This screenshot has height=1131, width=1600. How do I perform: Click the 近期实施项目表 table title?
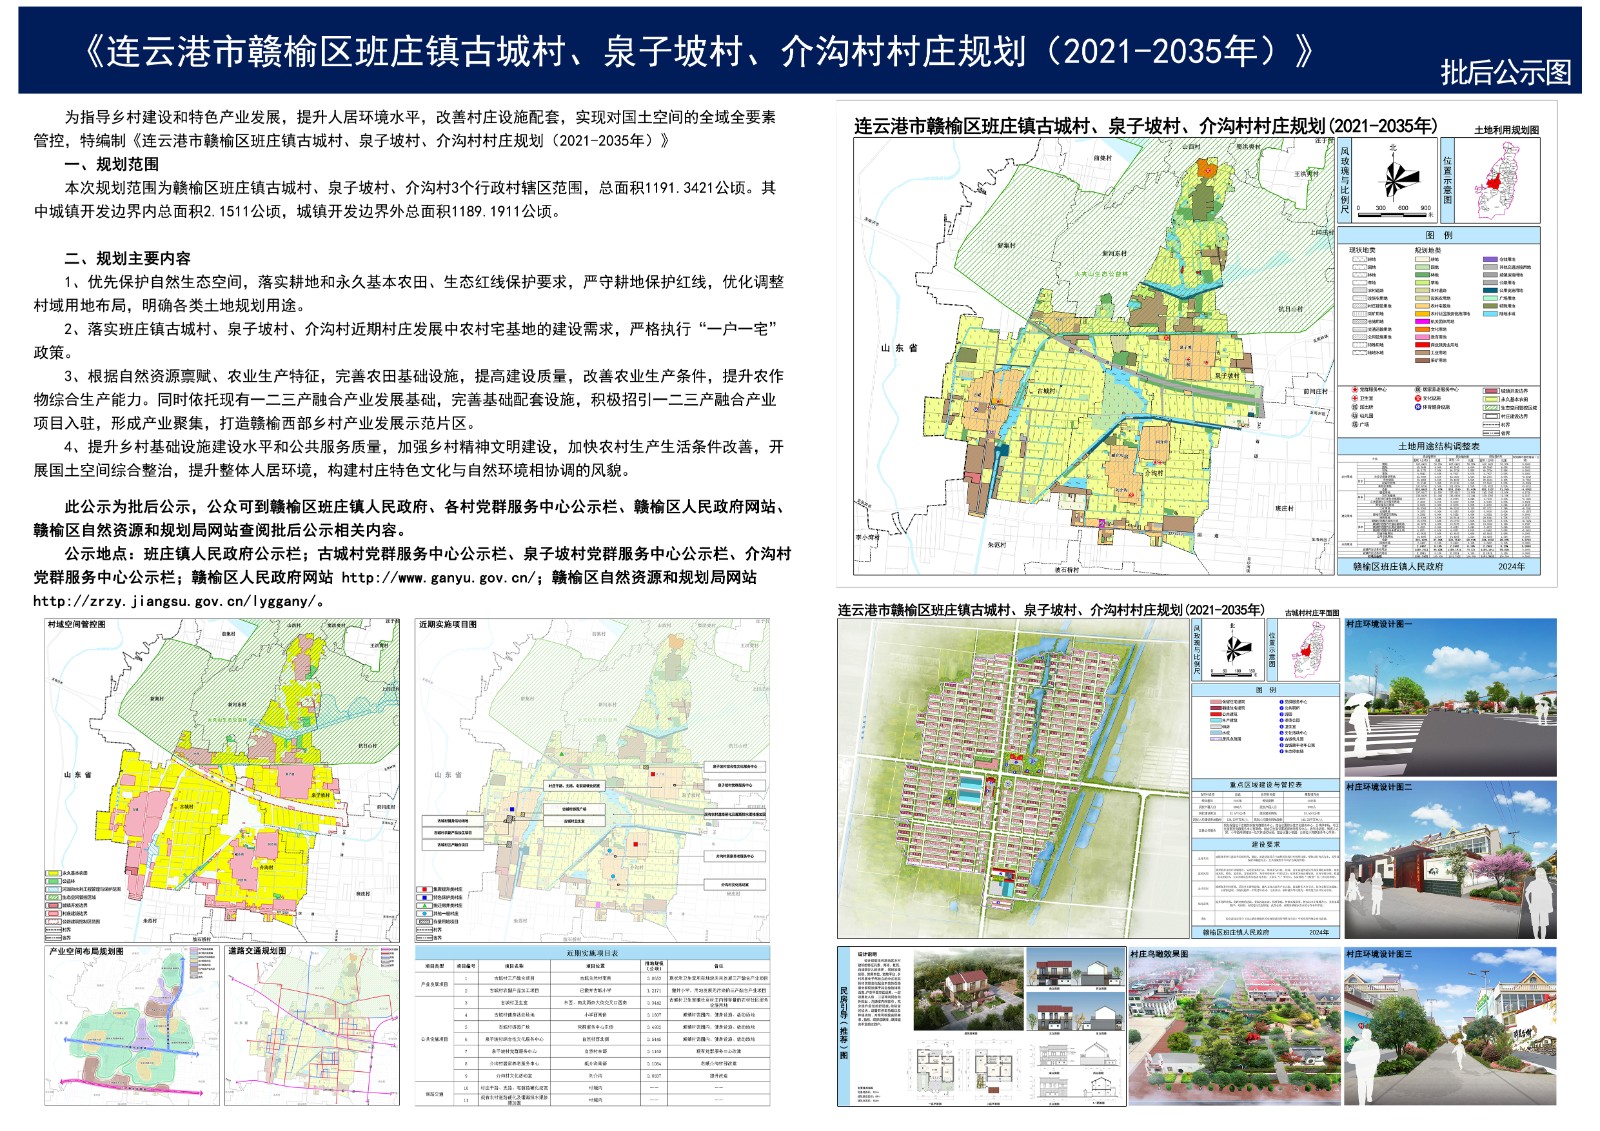(x=592, y=953)
